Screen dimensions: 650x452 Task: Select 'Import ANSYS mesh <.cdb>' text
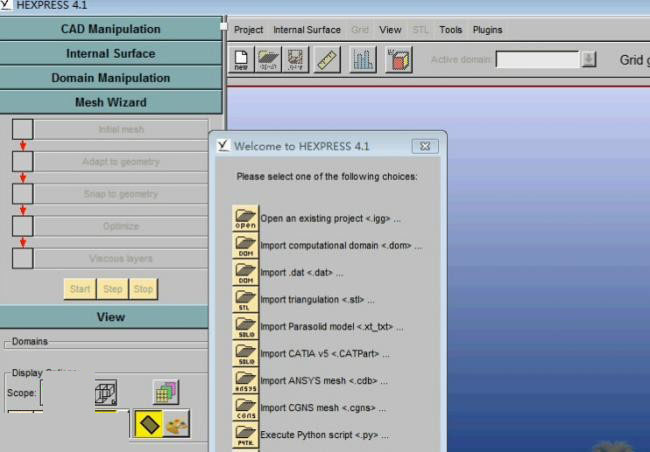click(x=324, y=381)
